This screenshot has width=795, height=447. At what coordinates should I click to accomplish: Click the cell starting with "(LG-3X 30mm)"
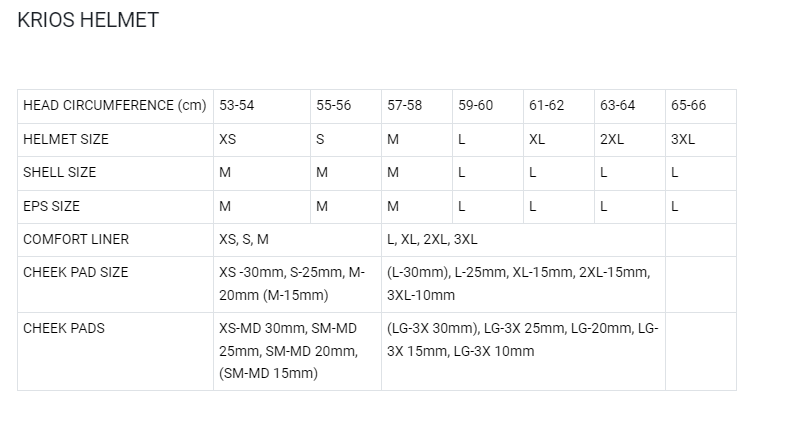522,339
